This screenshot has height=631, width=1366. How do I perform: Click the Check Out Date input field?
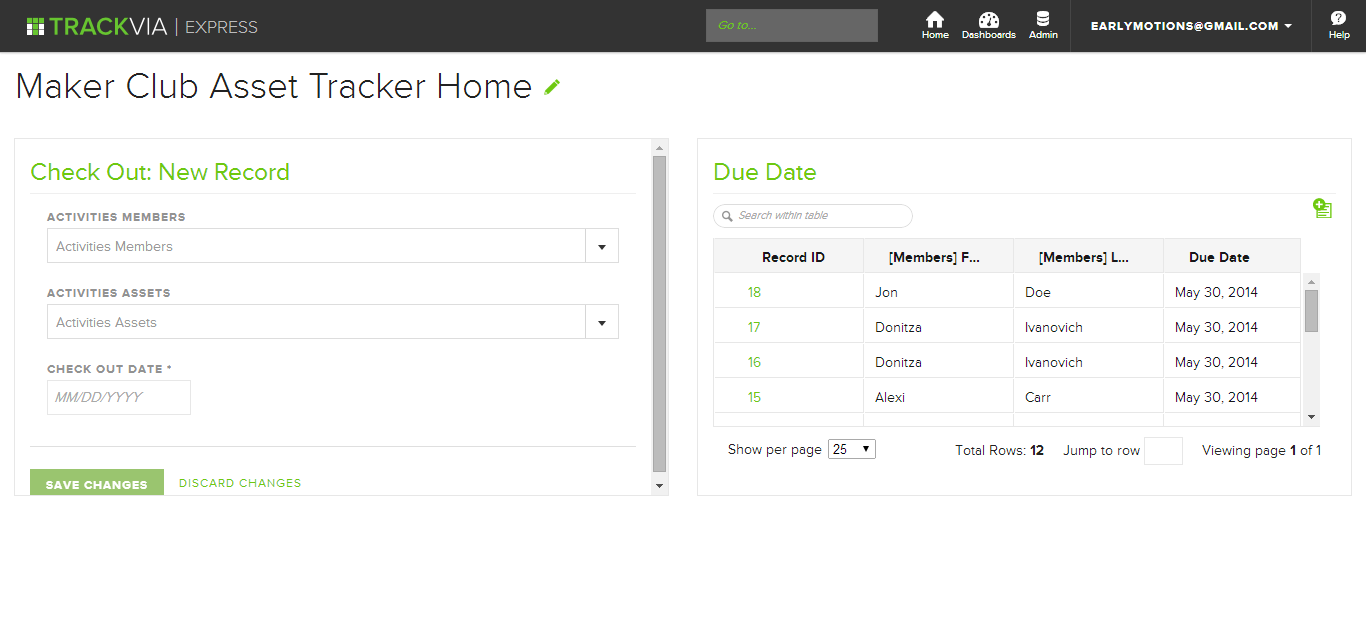pos(119,397)
